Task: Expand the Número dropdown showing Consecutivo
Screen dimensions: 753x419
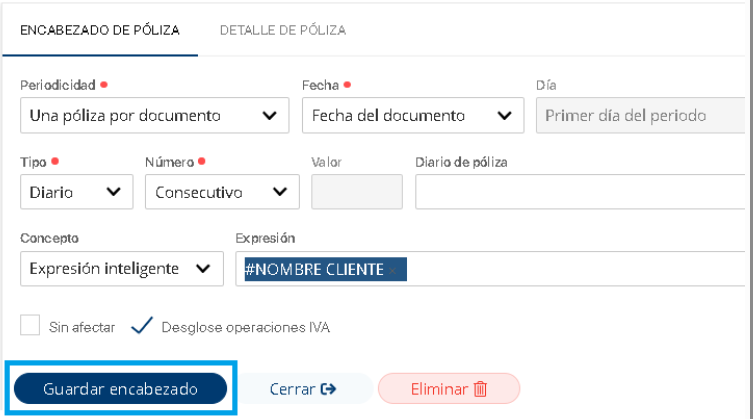Action: (x=221, y=193)
